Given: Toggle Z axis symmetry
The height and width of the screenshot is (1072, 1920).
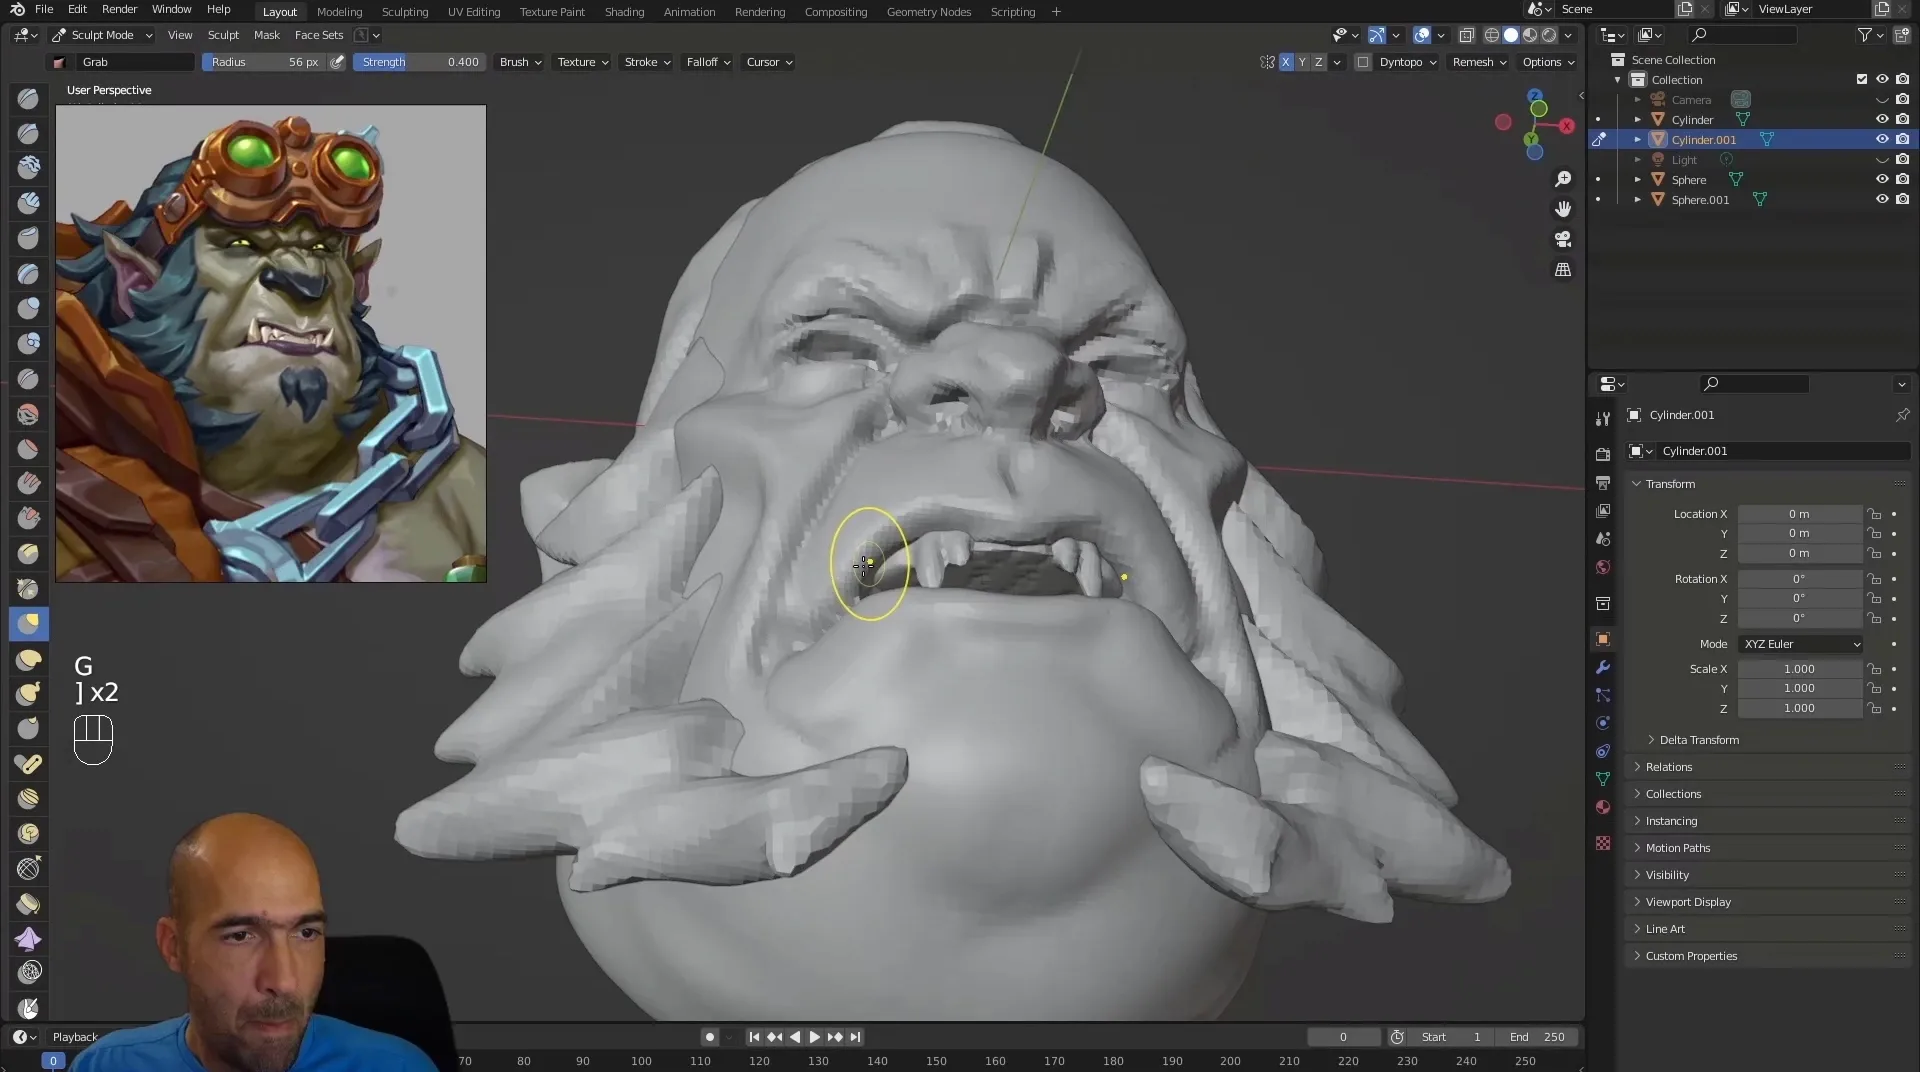Looking at the screenshot, I should tap(1318, 62).
